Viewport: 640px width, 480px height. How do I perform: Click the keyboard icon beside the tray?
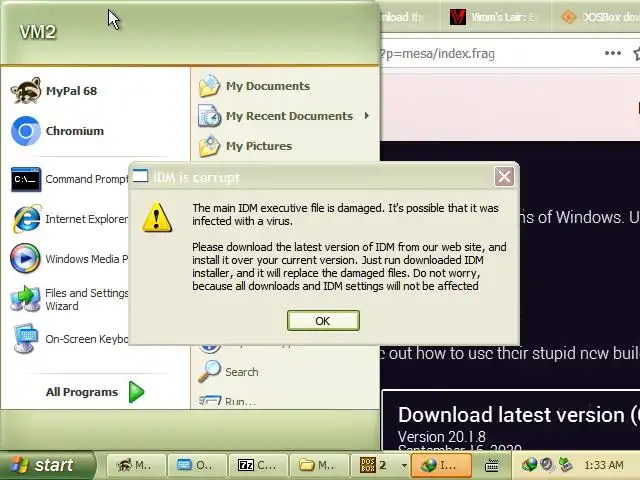[491, 465]
